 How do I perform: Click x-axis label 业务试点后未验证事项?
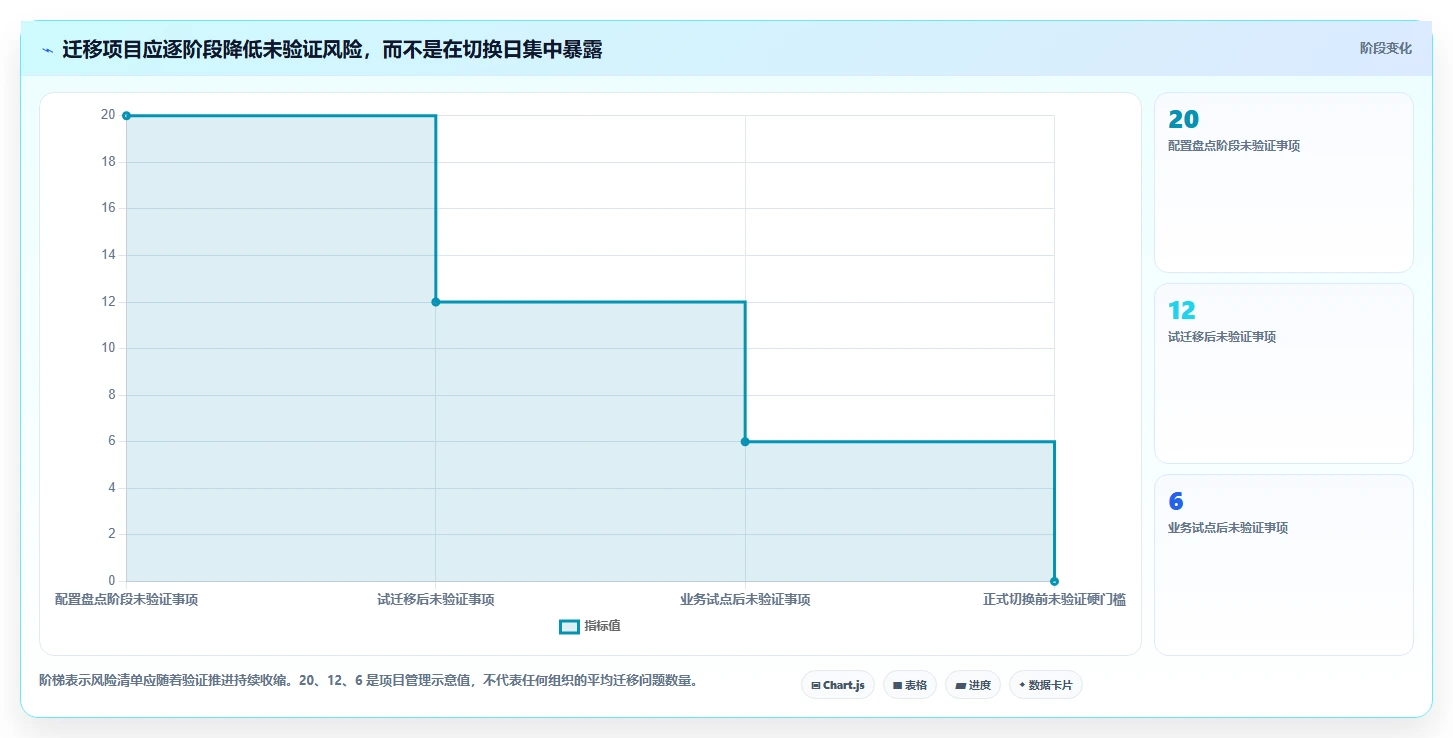coord(745,600)
